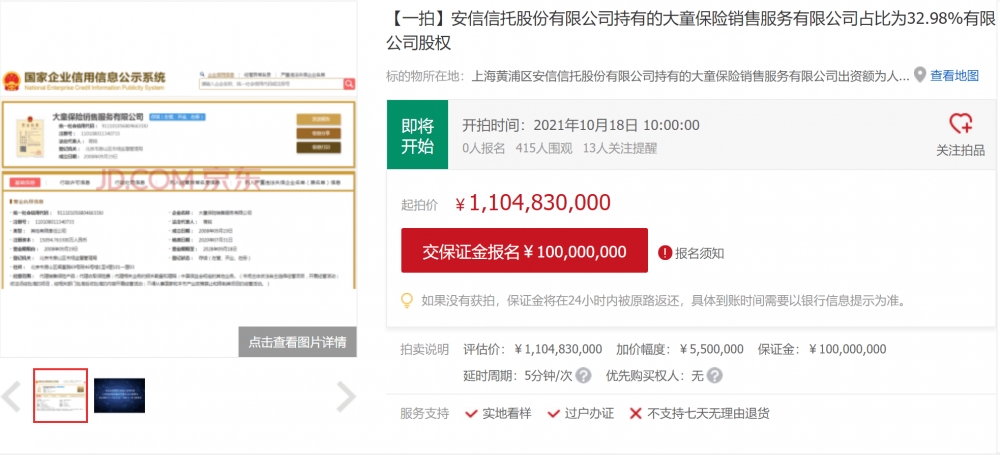Click the 13人关注提醒 count
The image size is (1000, 455).
(620, 149)
